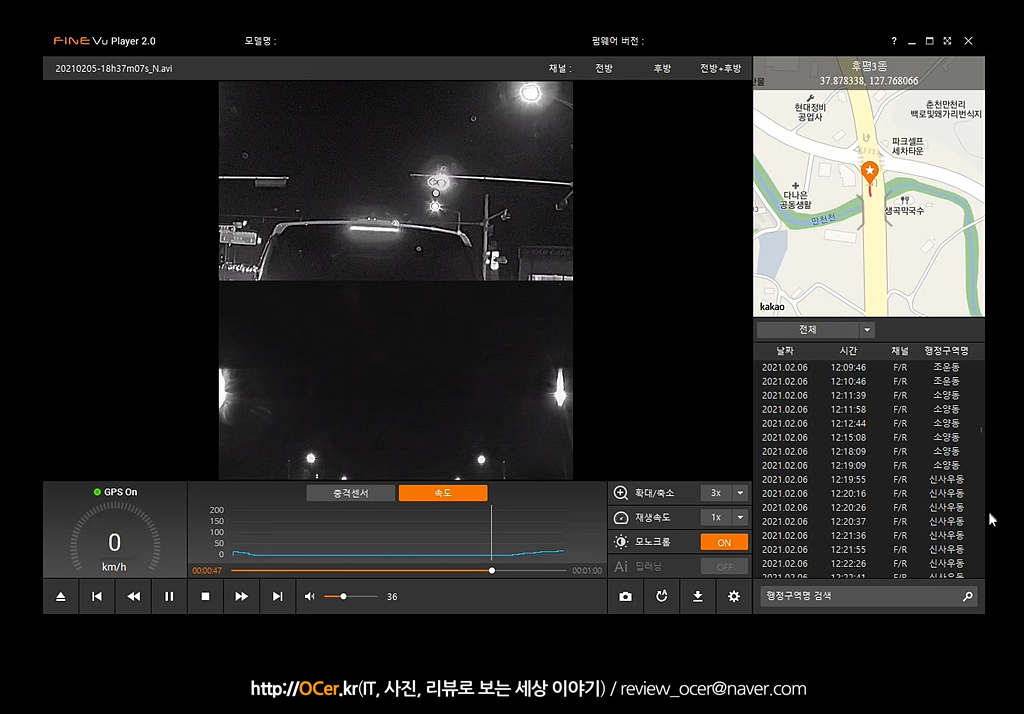Select the 전방 channel
Image resolution: width=1024 pixels, height=714 pixels.
[604, 69]
